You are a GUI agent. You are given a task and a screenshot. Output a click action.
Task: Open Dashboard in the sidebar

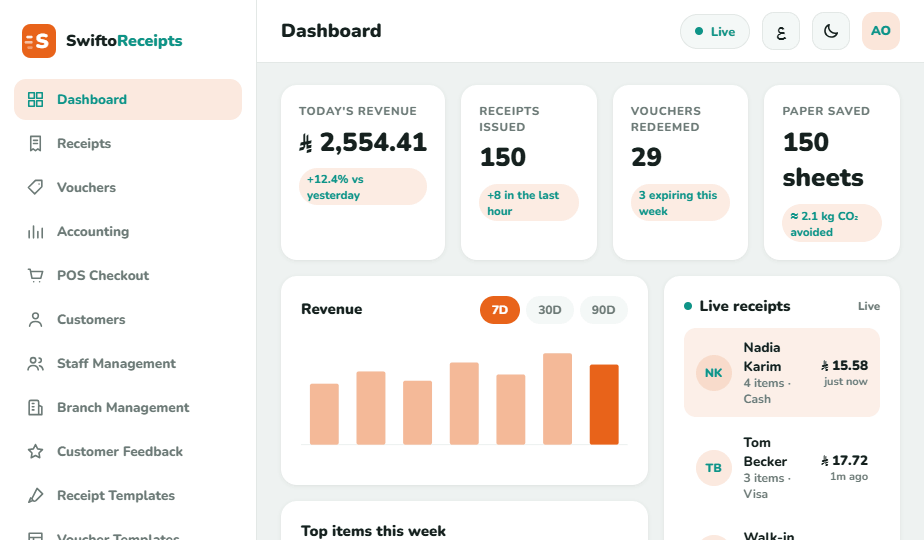click(128, 100)
